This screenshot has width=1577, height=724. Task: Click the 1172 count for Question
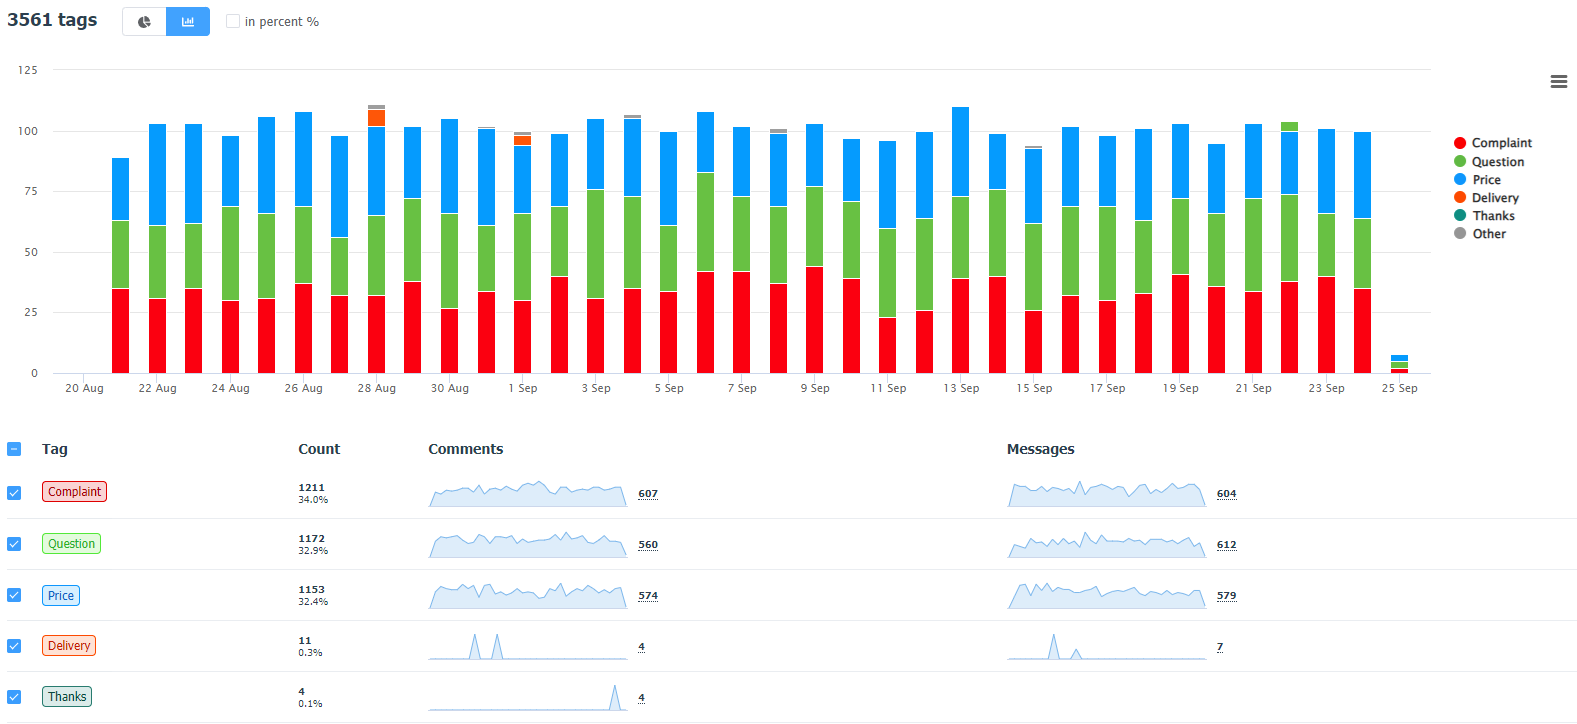311,539
